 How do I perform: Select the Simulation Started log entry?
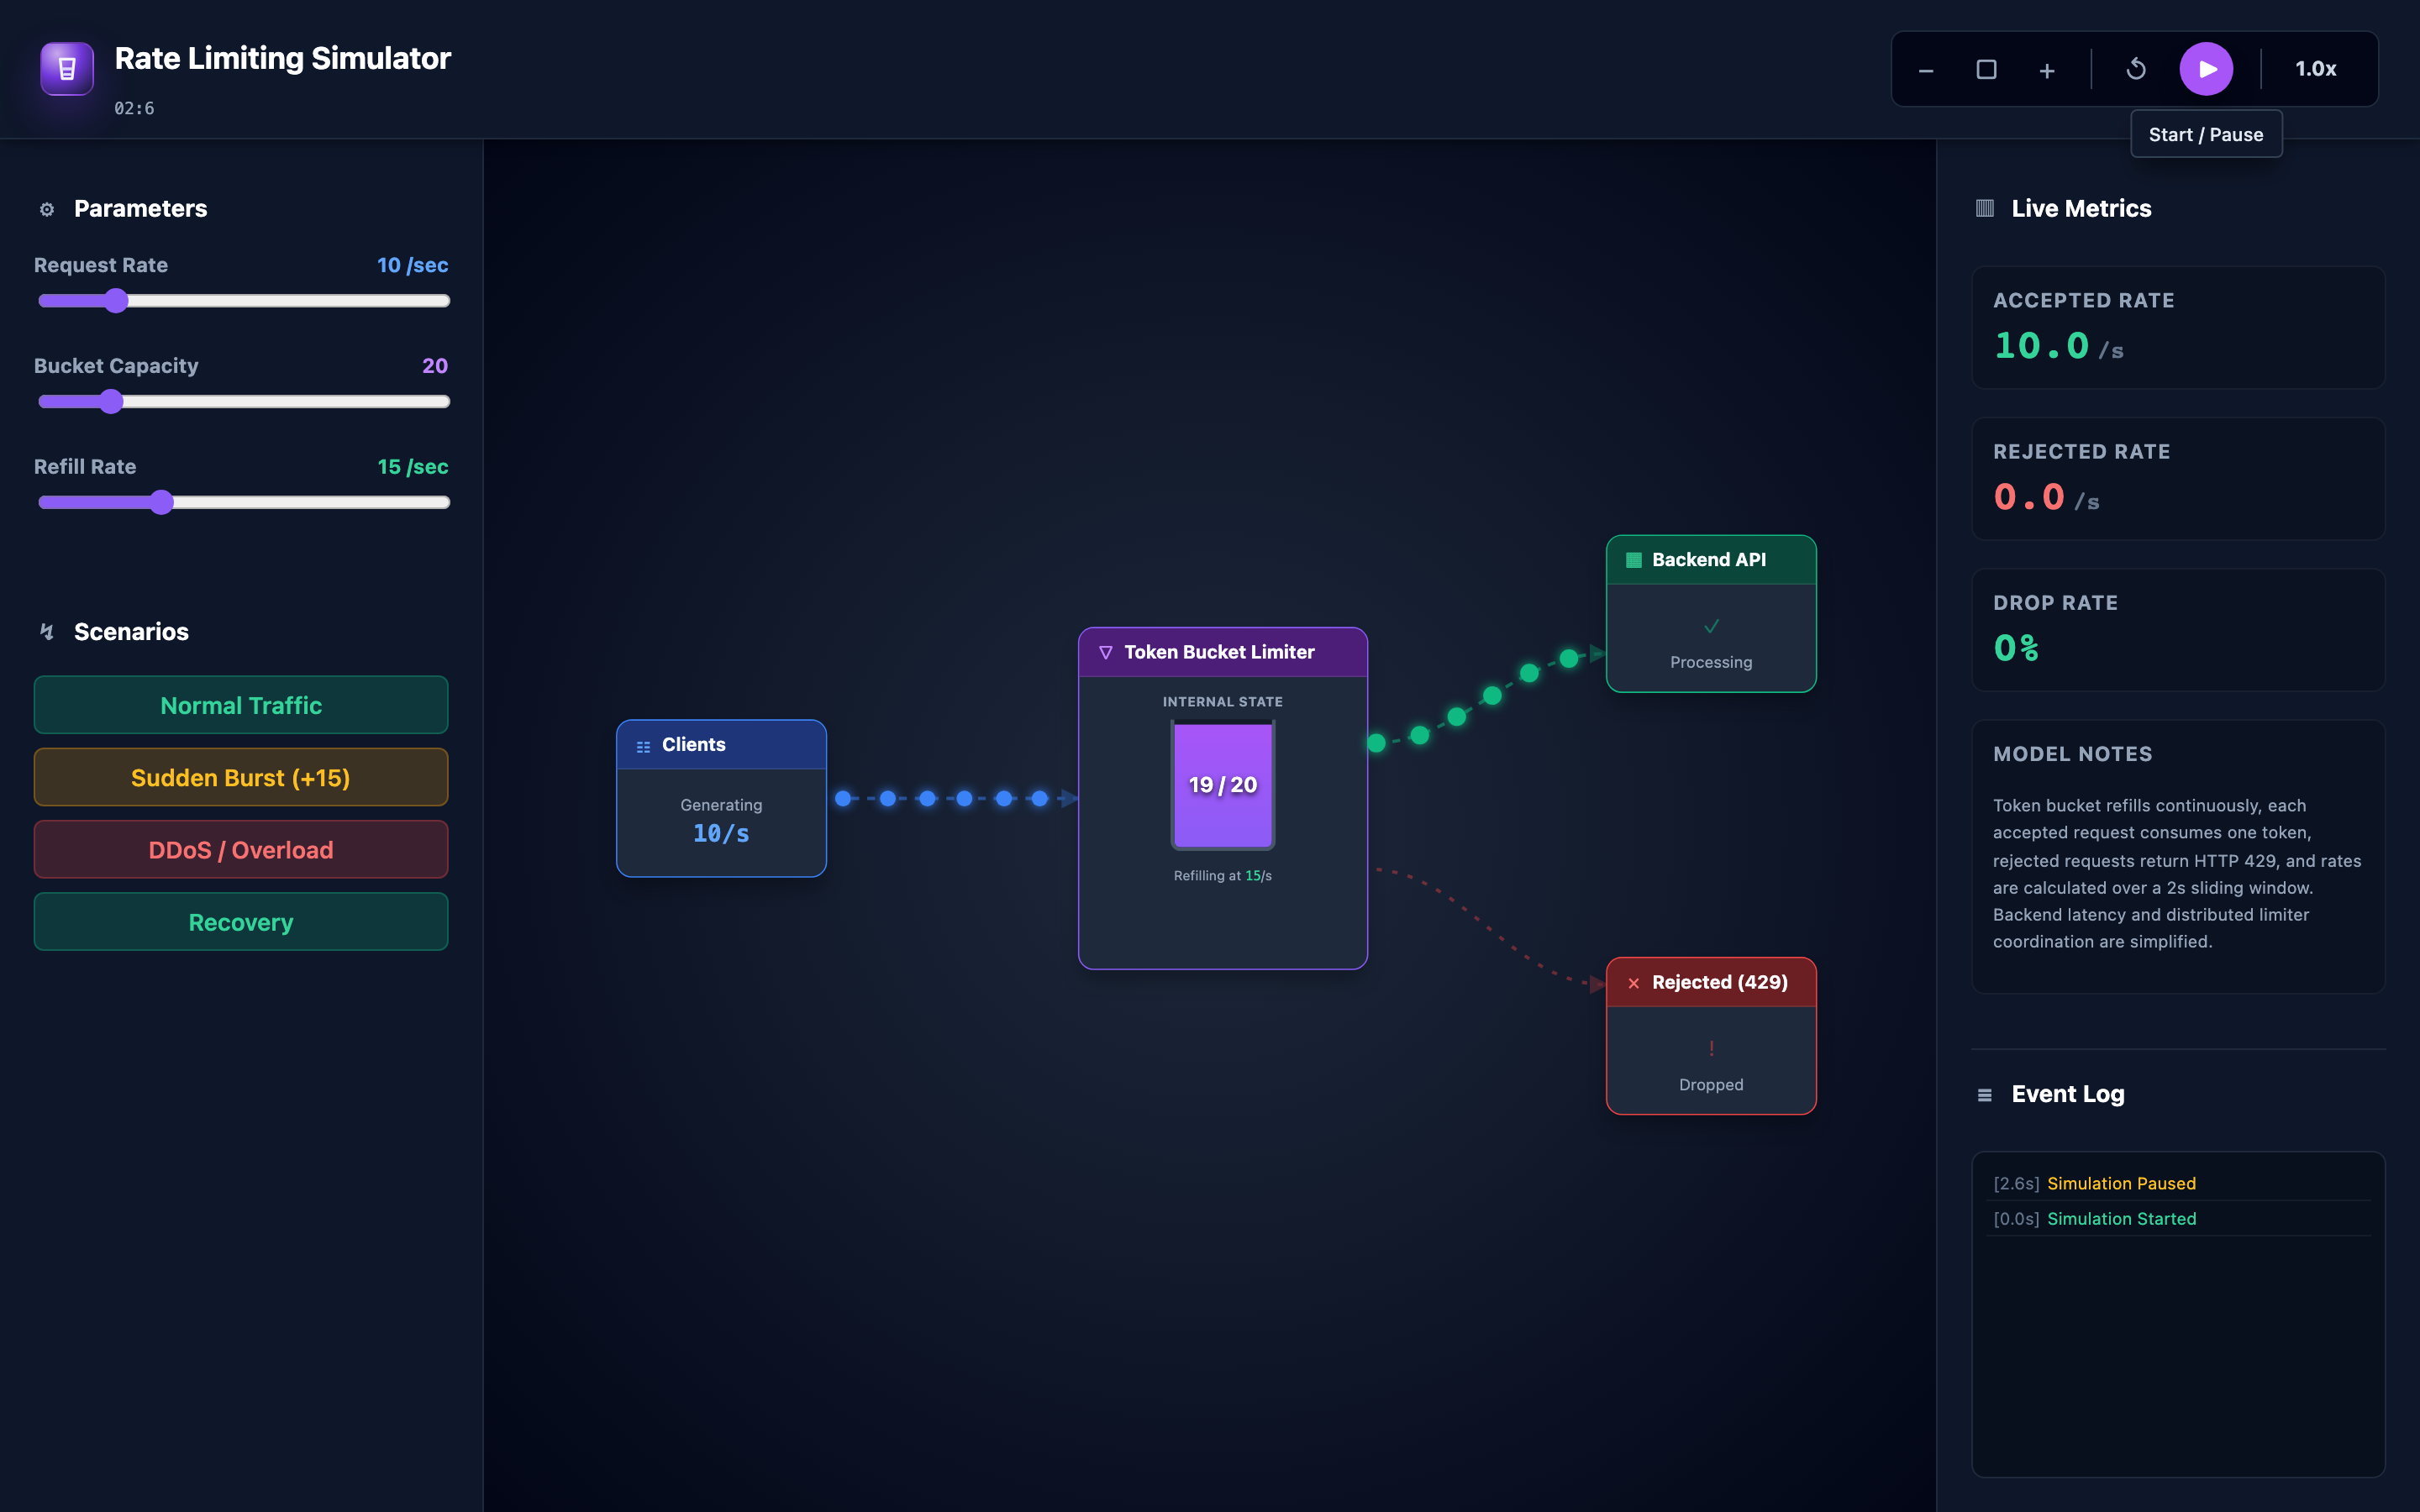point(2177,1218)
